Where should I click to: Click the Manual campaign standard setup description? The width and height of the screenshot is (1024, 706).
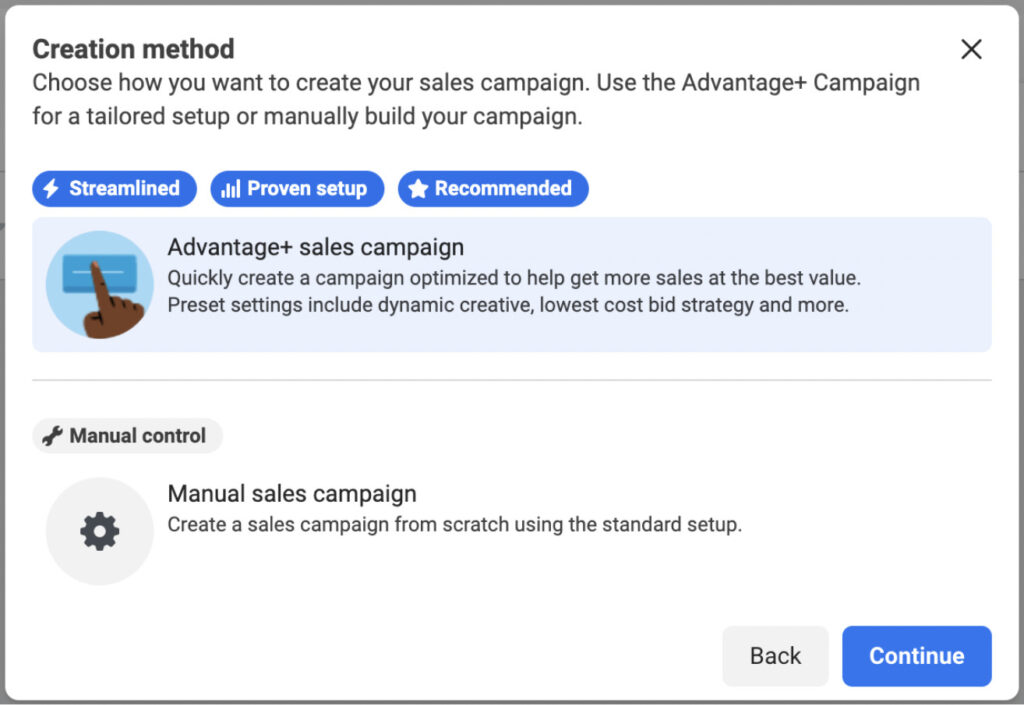tap(455, 524)
